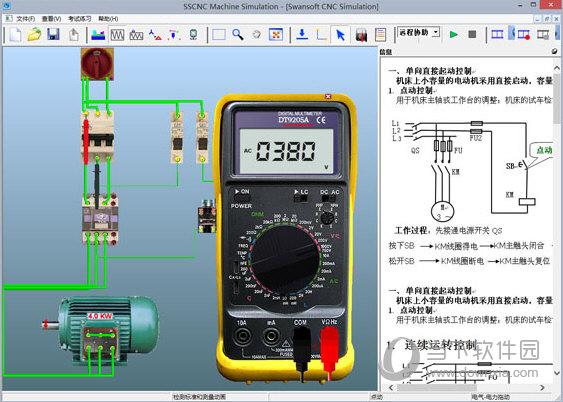
Task: Click the blue split-panel layout icon
Action: point(497,34)
